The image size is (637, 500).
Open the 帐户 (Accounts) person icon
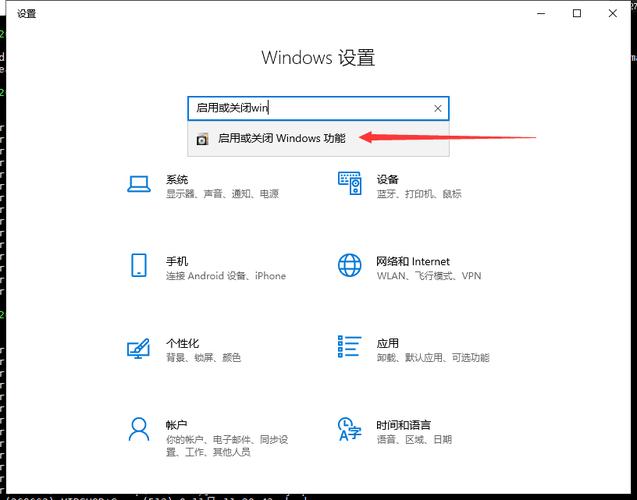[139, 429]
